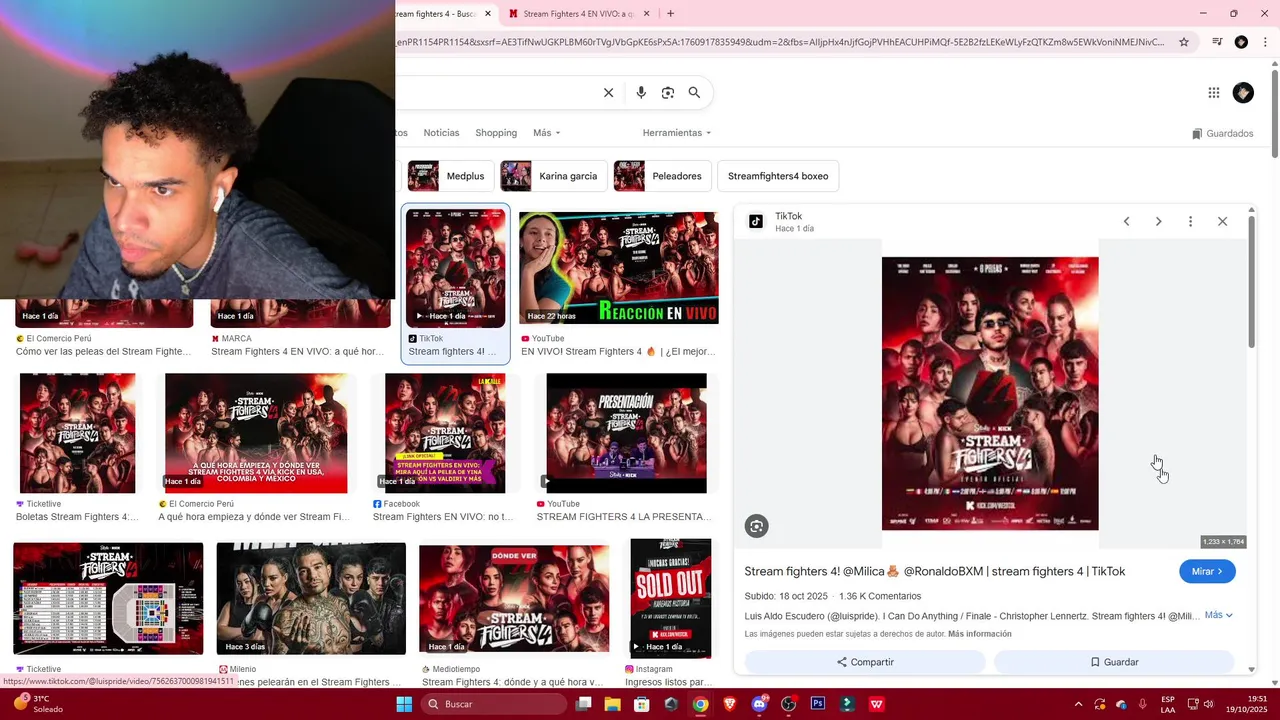Image resolution: width=1280 pixels, height=720 pixels.
Task: Show hidden system tray icons
Action: (x=1078, y=704)
